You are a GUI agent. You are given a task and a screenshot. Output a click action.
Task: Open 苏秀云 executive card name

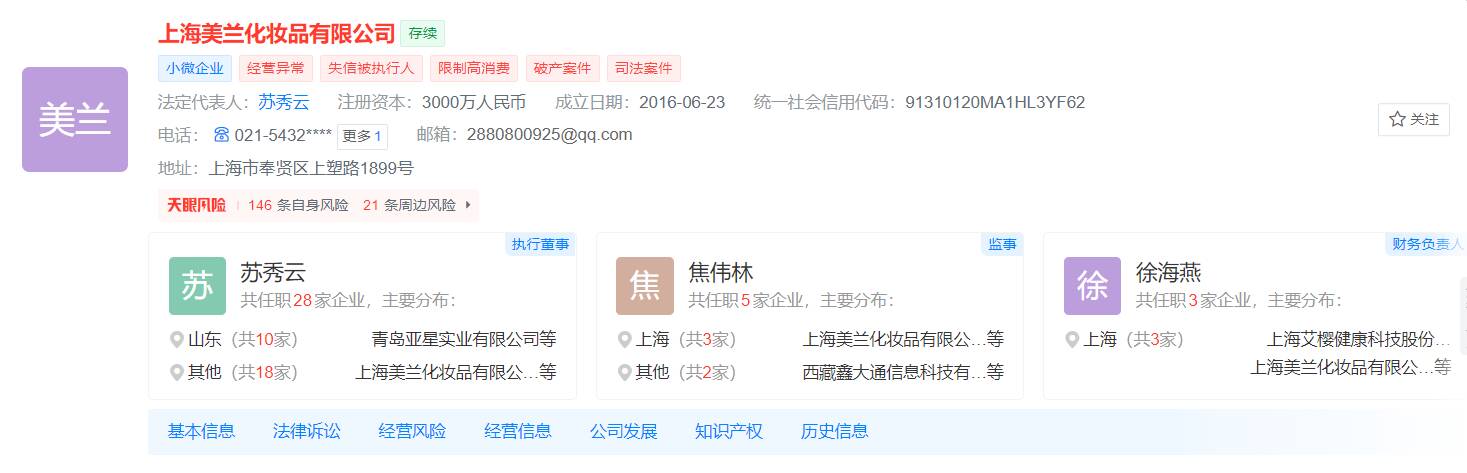(x=273, y=272)
